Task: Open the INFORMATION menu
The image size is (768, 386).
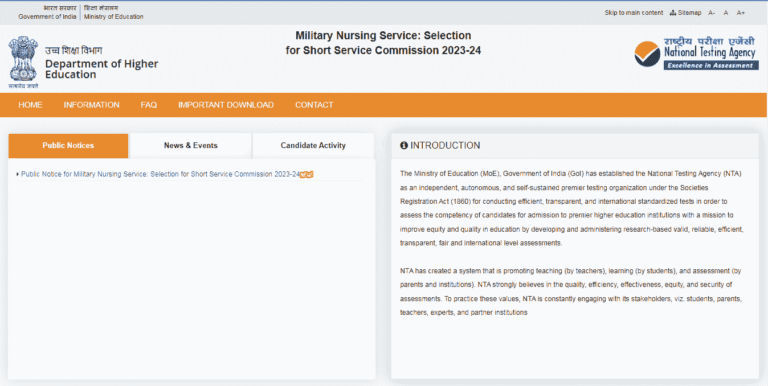Action: tap(92, 105)
